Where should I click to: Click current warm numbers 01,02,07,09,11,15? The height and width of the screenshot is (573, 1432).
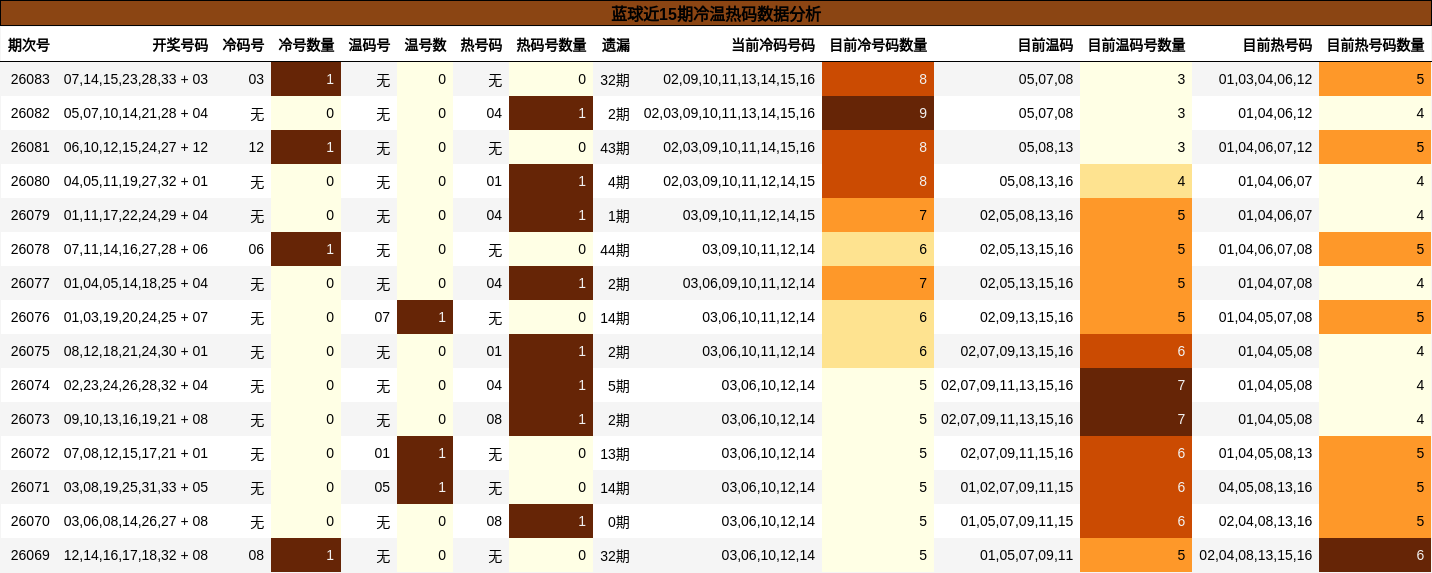(1017, 487)
